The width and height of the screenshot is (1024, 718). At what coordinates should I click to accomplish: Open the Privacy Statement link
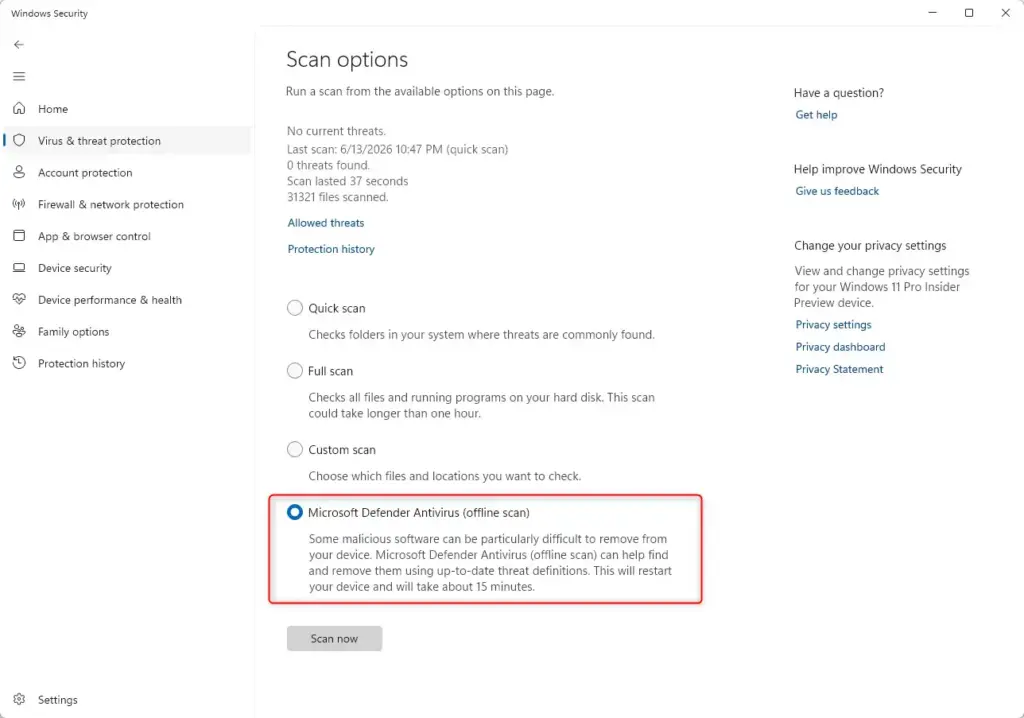tap(839, 369)
